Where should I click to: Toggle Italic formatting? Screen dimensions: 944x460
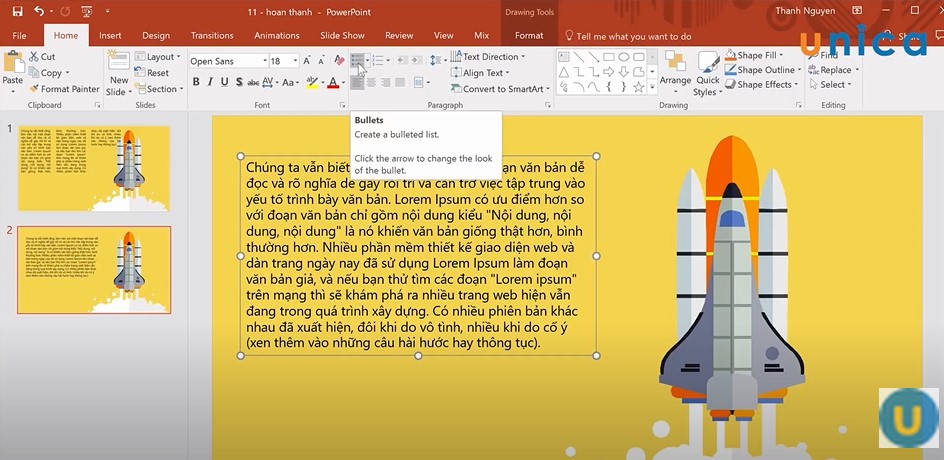(x=210, y=82)
